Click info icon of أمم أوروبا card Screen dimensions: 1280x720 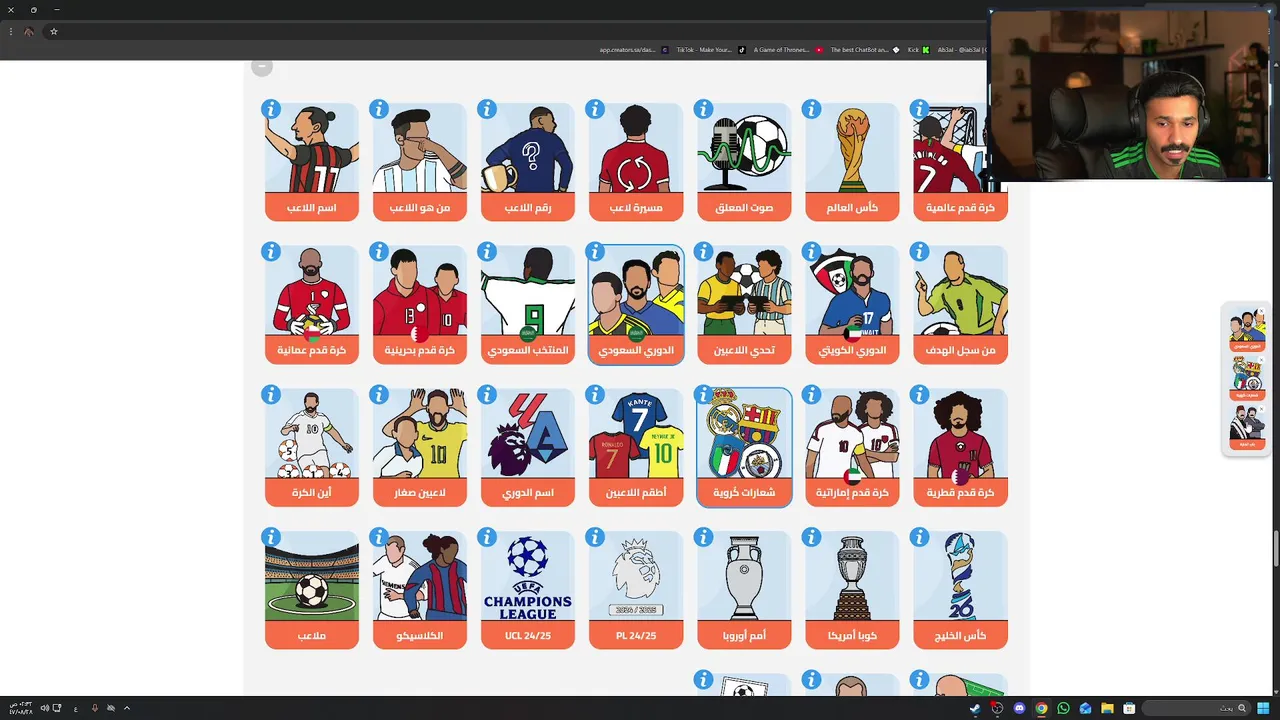tap(703, 538)
